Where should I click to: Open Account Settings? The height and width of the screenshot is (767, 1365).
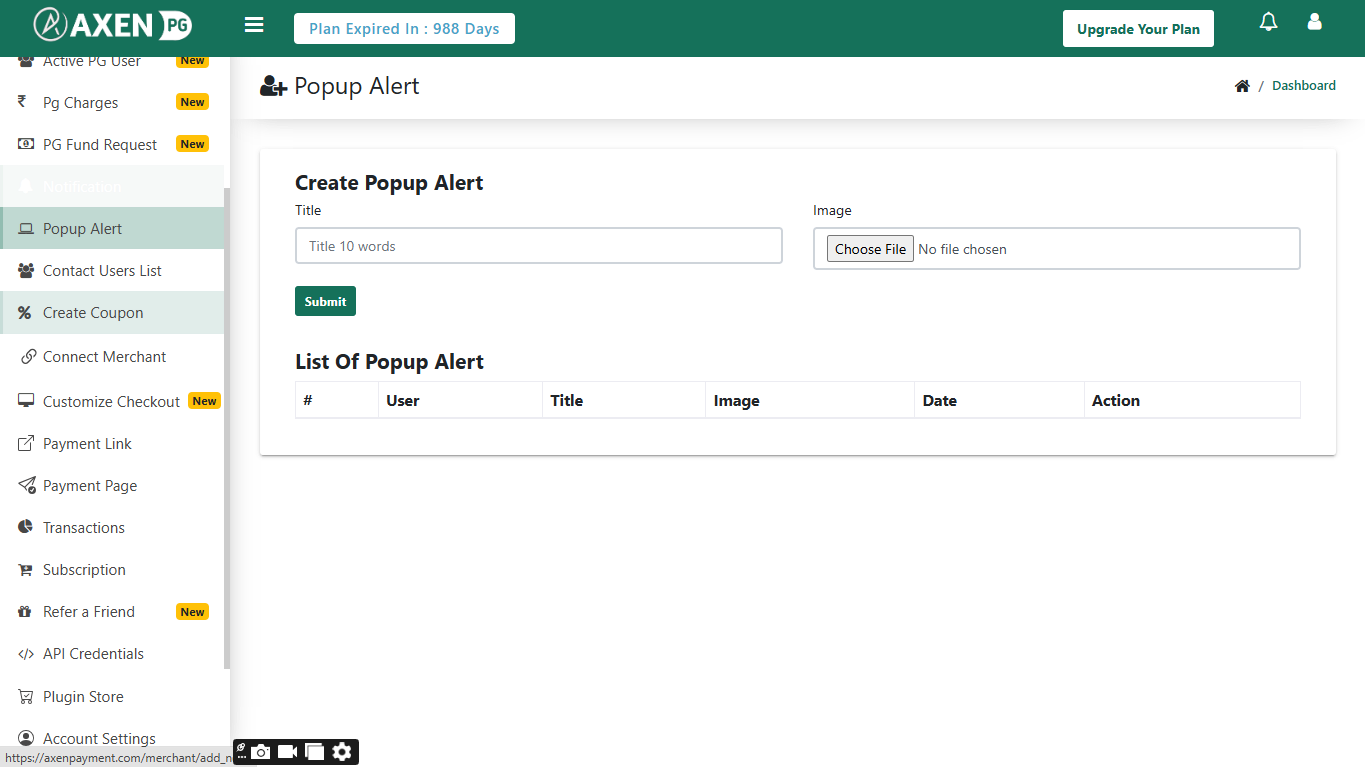coord(112,738)
